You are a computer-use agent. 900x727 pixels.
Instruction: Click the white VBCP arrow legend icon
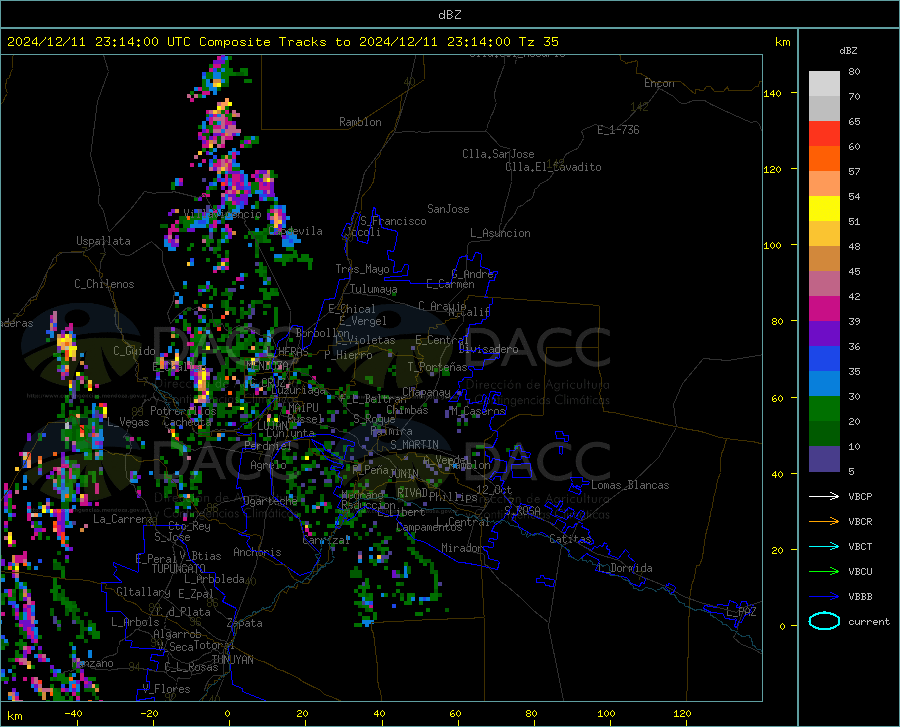pos(824,496)
